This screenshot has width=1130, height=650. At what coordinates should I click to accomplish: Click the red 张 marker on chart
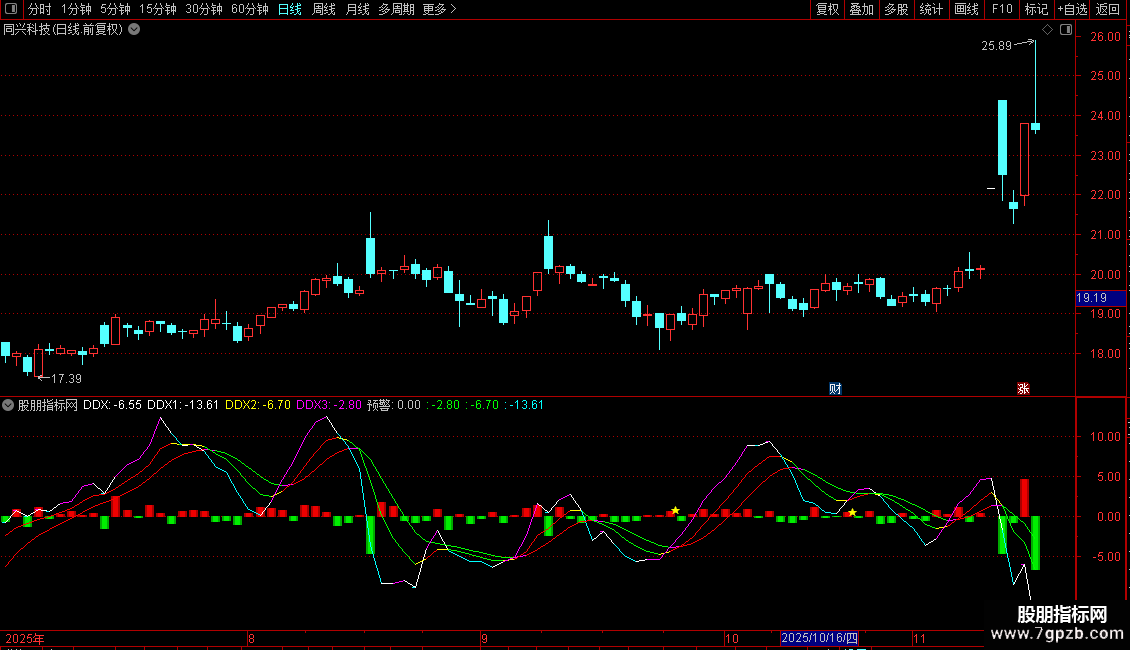click(x=1023, y=389)
